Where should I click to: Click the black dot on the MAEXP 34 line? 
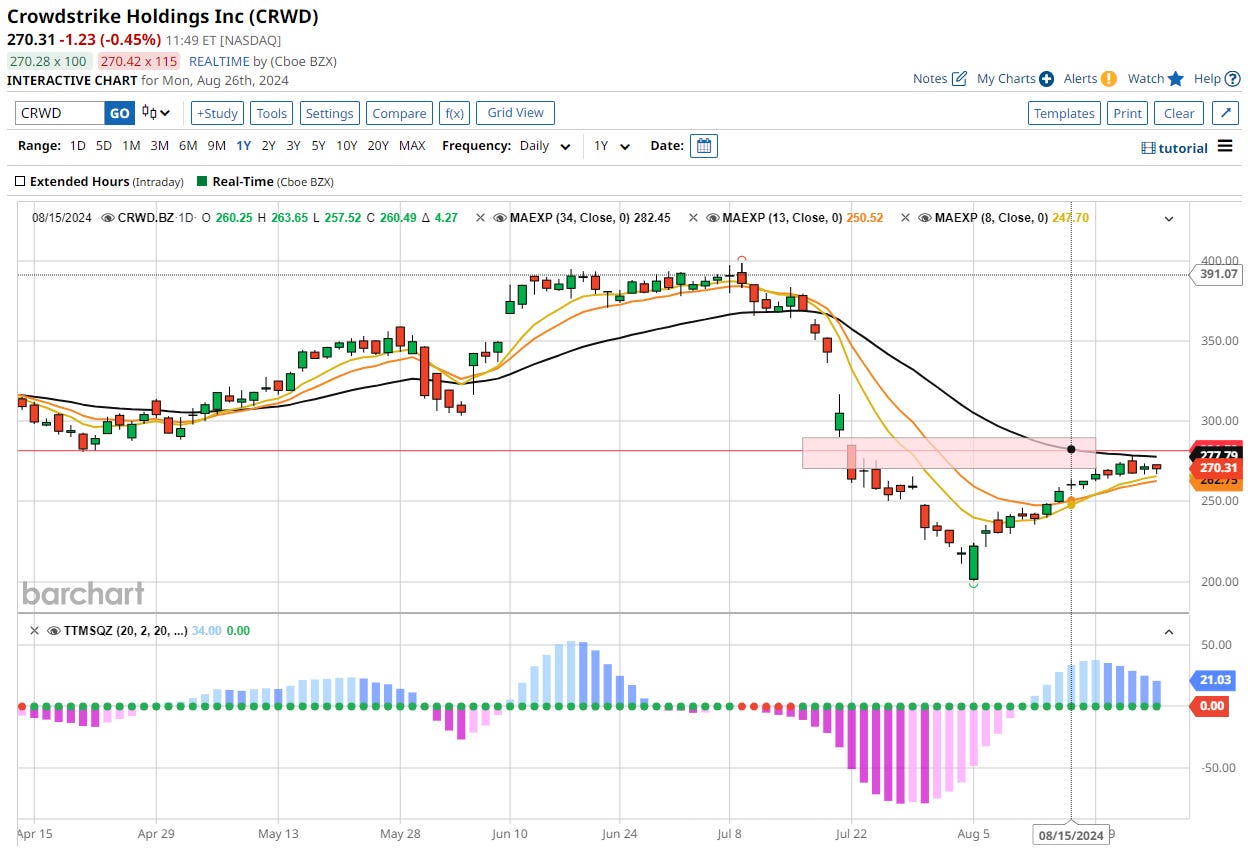(1071, 449)
